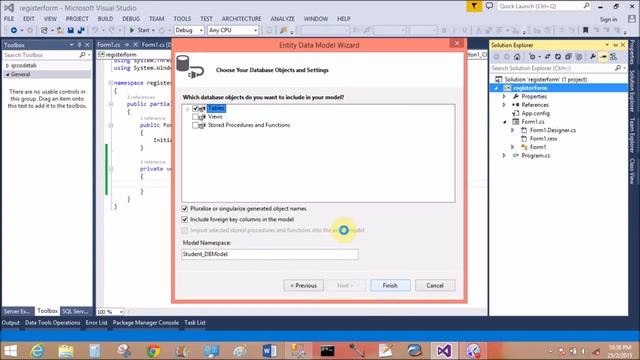Click the Start debugging button
This screenshot has width=640, height=360.
click(140, 30)
